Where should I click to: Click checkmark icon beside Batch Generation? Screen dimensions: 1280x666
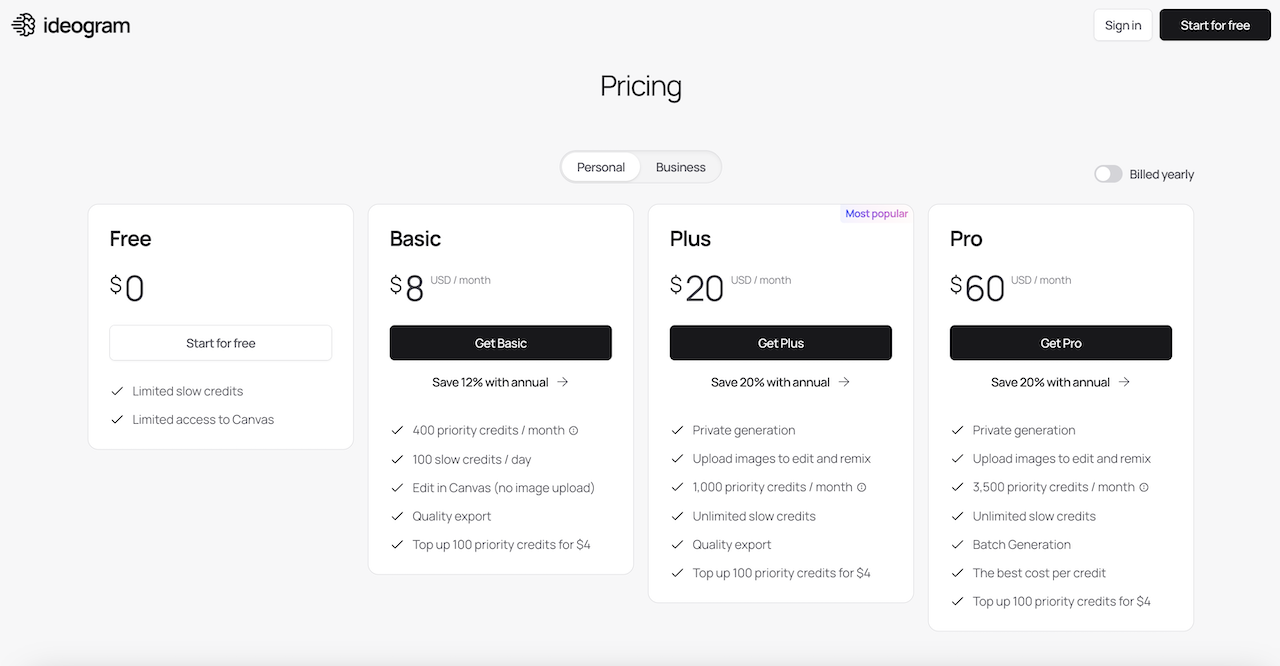click(957, 545)
